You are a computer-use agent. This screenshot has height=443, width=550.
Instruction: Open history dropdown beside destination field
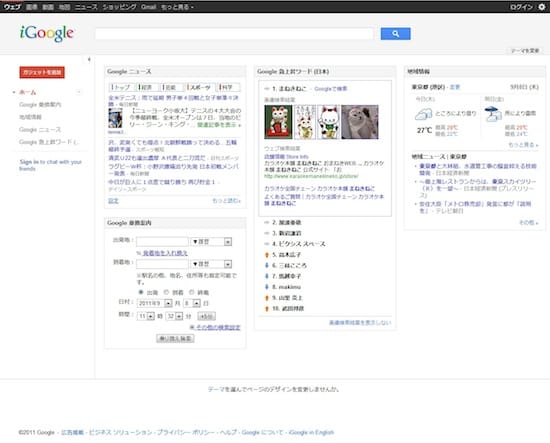point(211,264)
